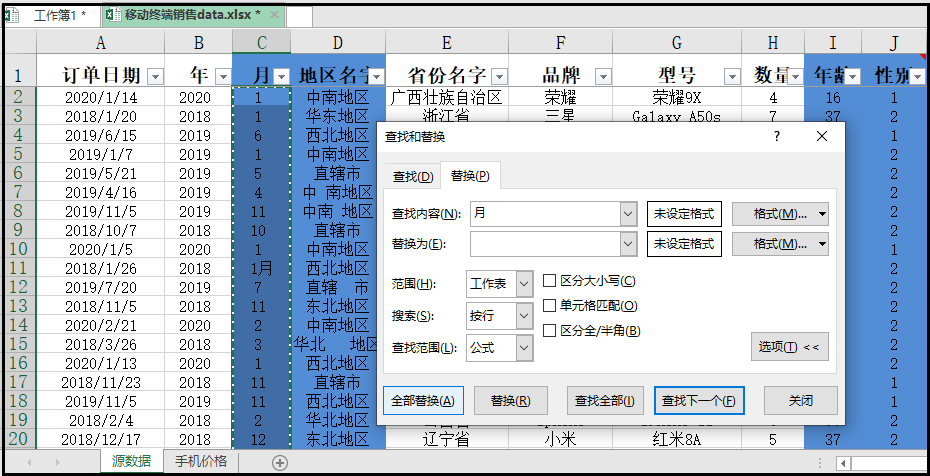Screen dimensions: 930x476
Task: Select the 移动终端销售data.xlsx workbook tab
Action: pyautogui.click(x=192, y=15)
